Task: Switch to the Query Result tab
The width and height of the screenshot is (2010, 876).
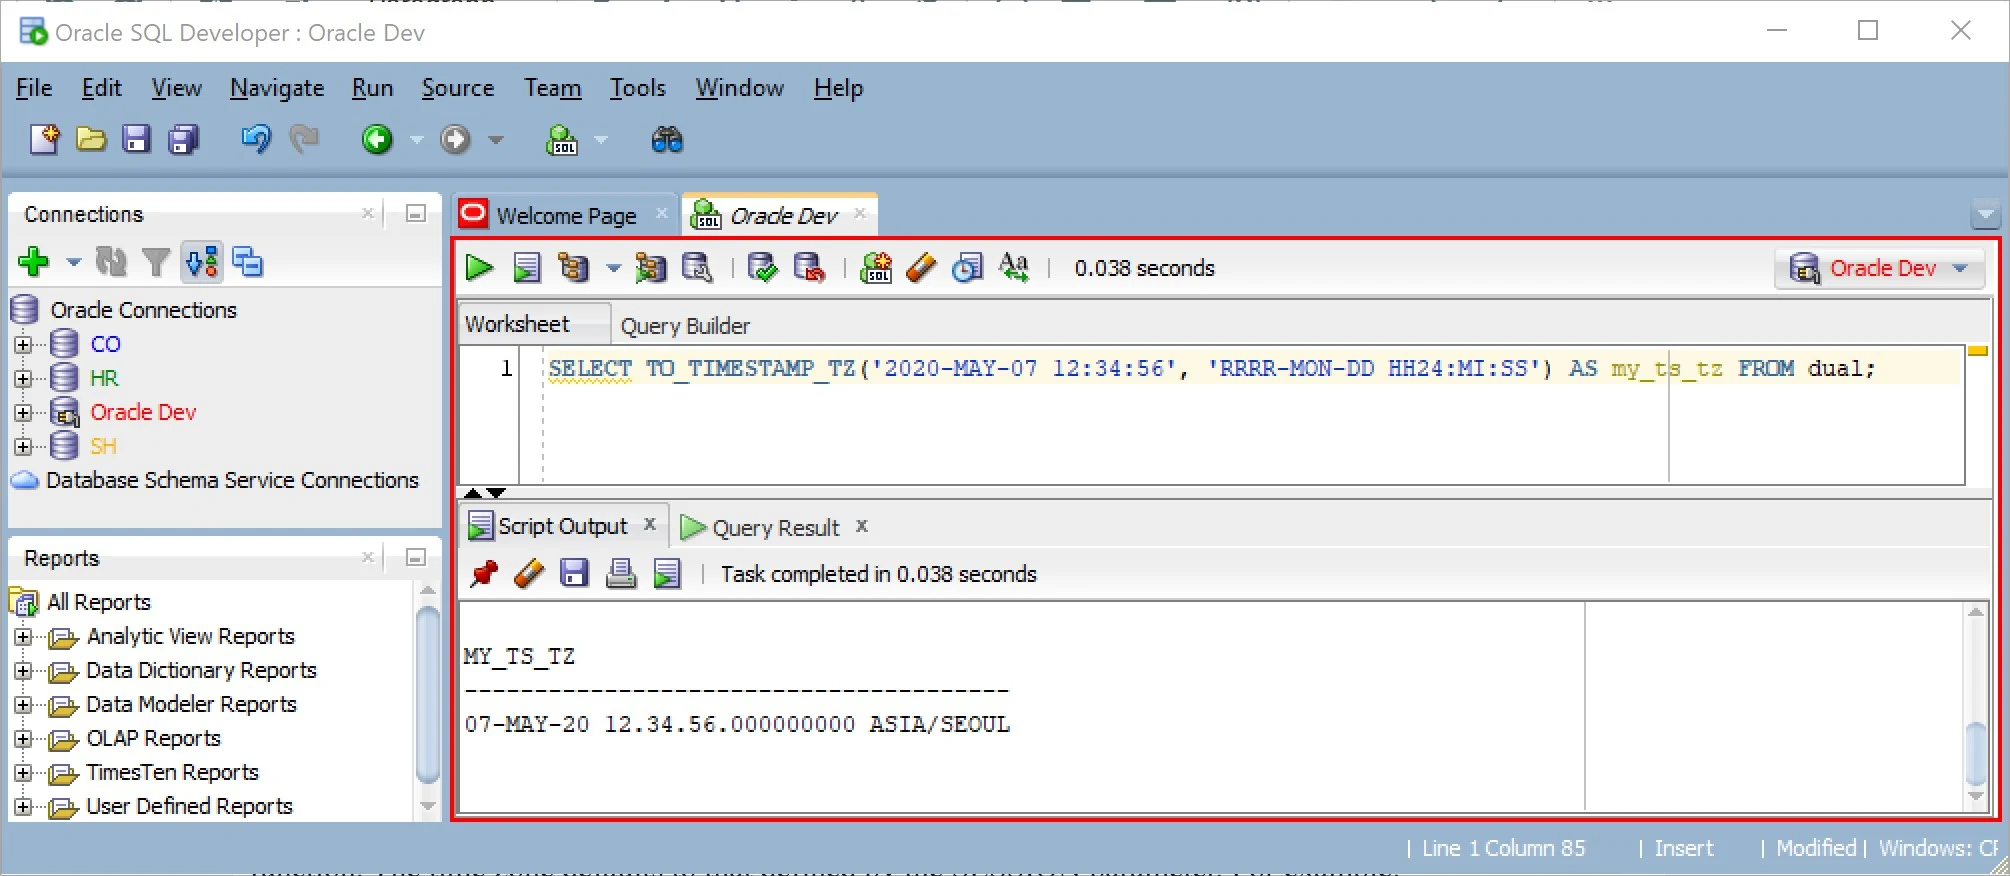Action: pos(775,528)
